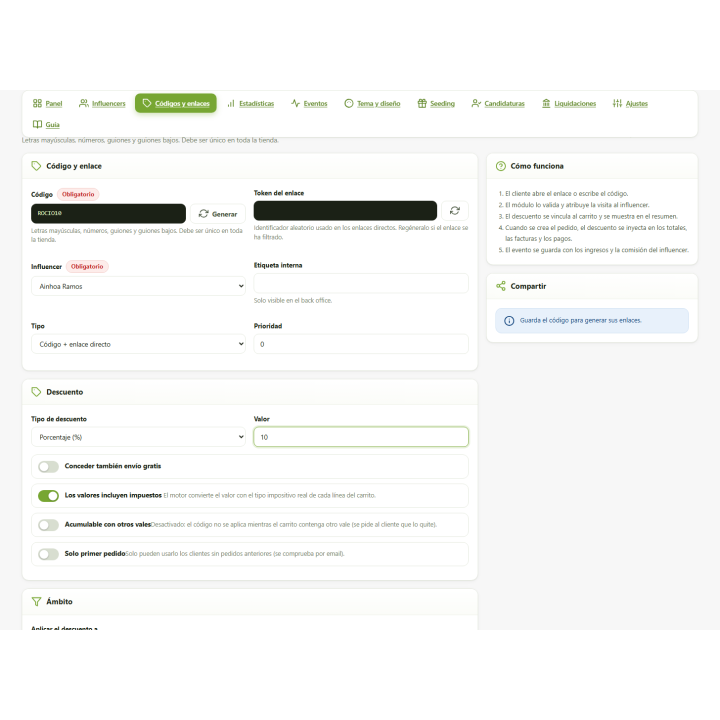Open the Guía tab

click(46, 124)
